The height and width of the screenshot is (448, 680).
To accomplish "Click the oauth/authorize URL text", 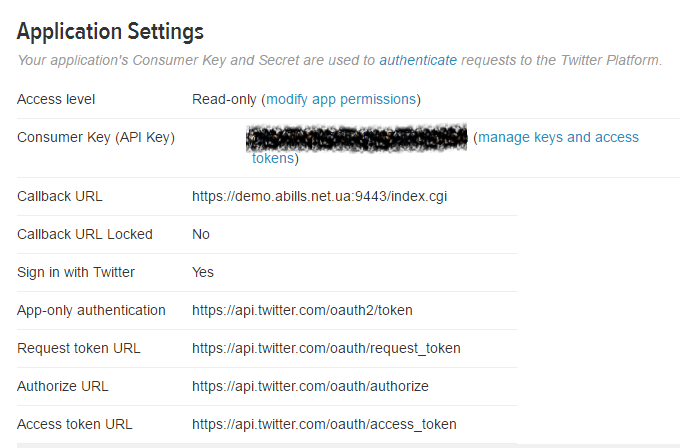I will pos(310,386).
